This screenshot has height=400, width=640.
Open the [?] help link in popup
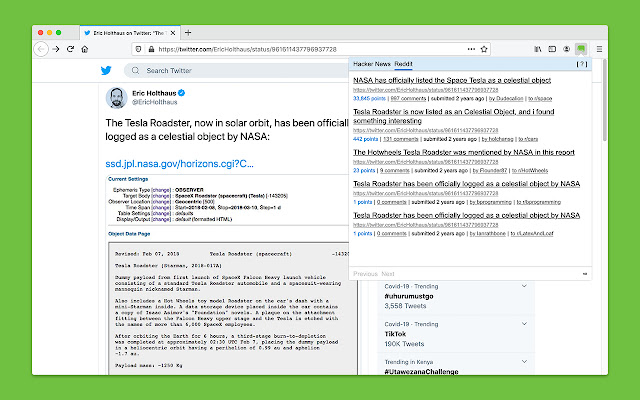point(582,64)
